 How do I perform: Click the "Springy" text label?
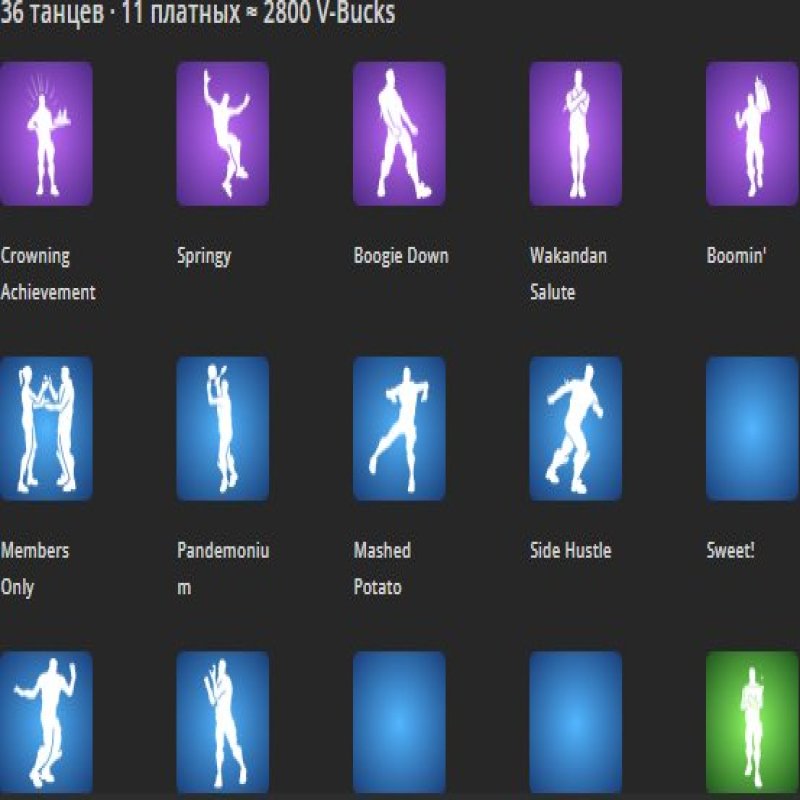click(x=204, y=256)
